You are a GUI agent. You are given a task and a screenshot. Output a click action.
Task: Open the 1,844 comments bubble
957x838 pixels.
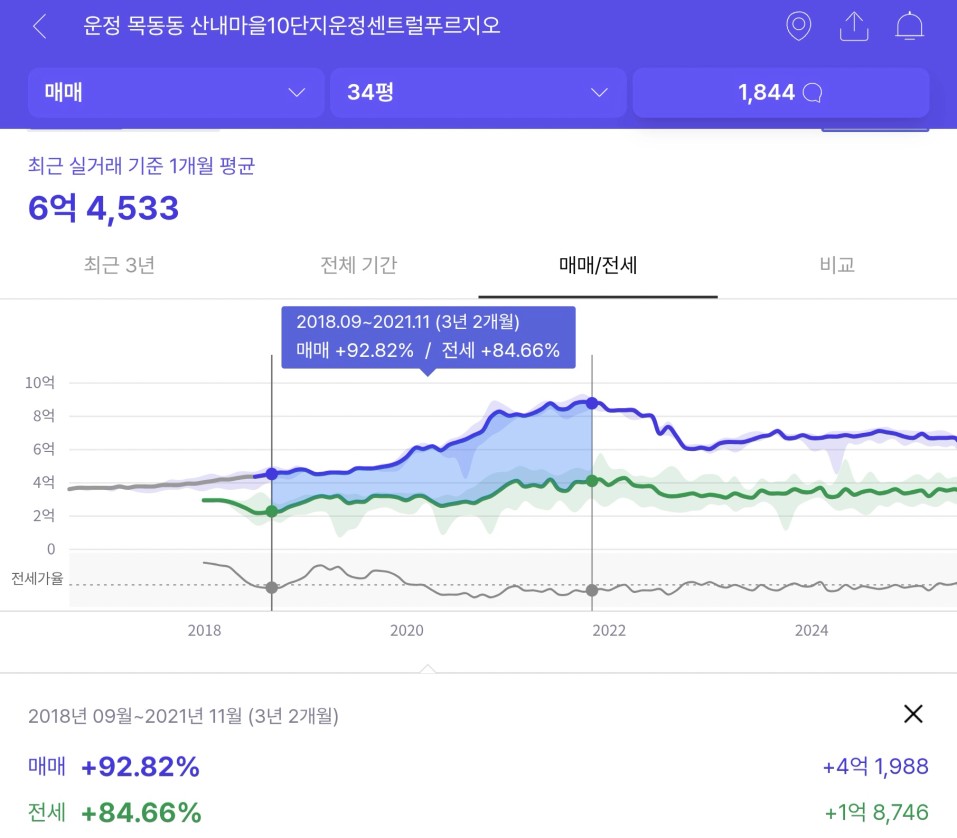(781, 93)
